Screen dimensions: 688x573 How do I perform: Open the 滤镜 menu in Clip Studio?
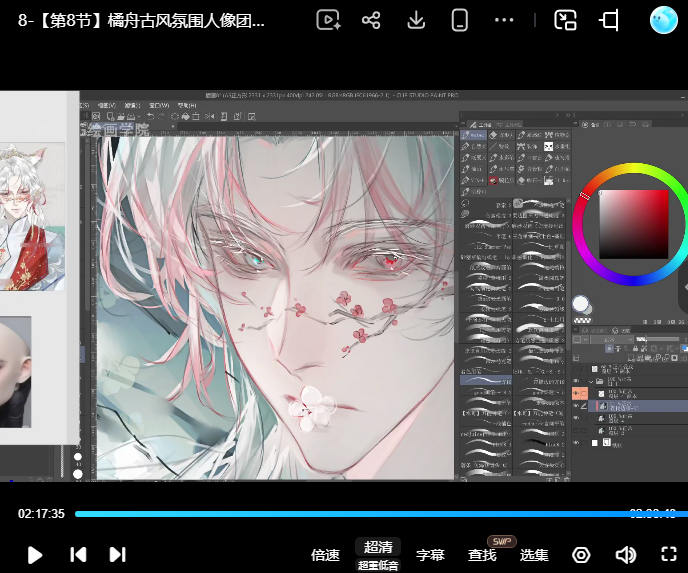(x=132, y=105)
